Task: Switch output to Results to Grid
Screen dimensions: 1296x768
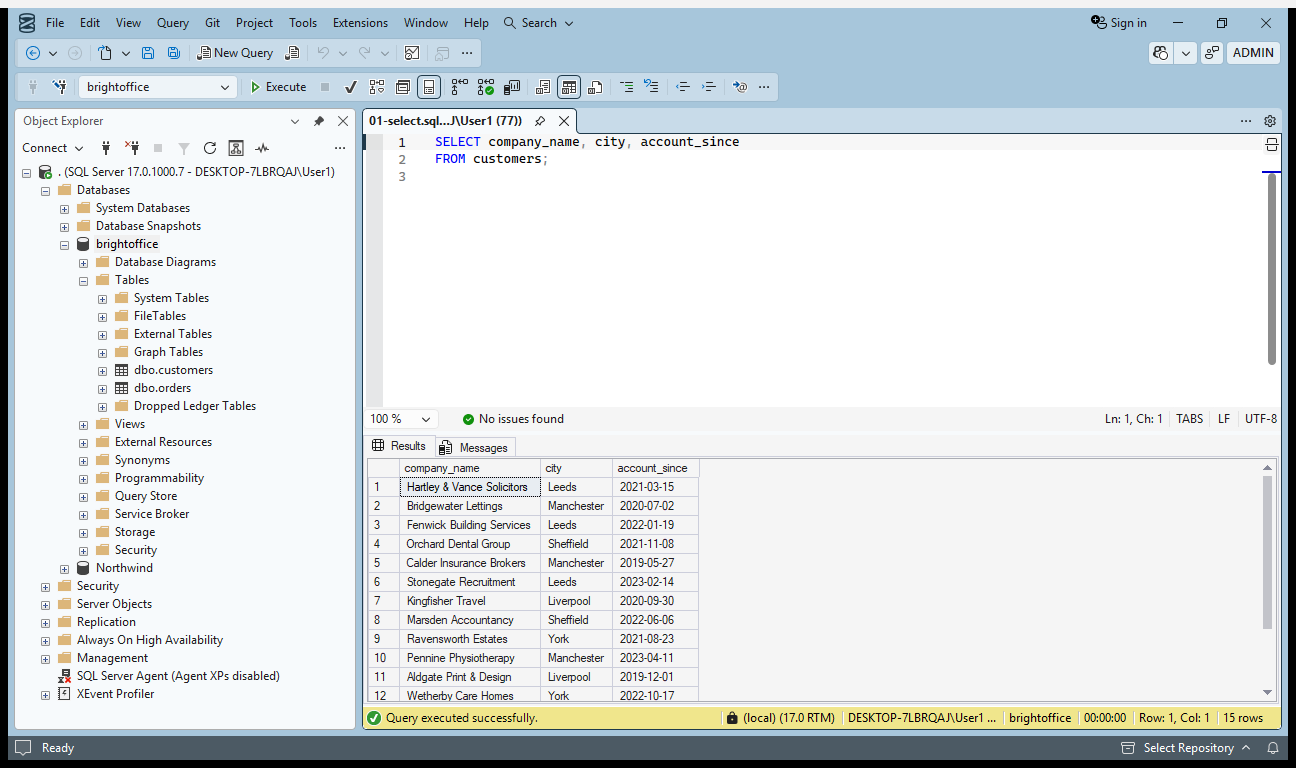Action: point(569,87)
